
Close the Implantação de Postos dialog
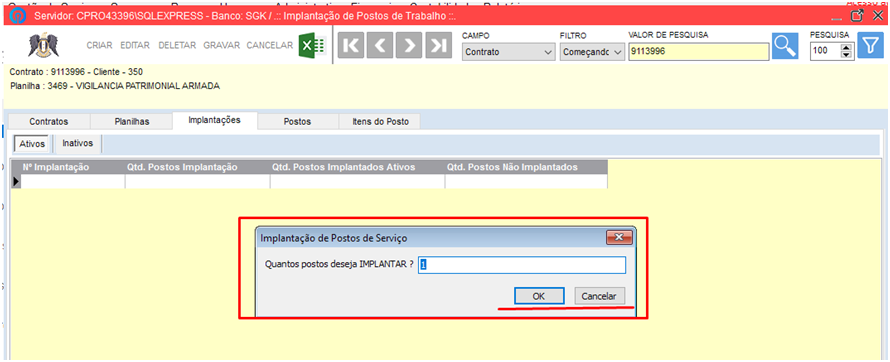click(619, 237)
